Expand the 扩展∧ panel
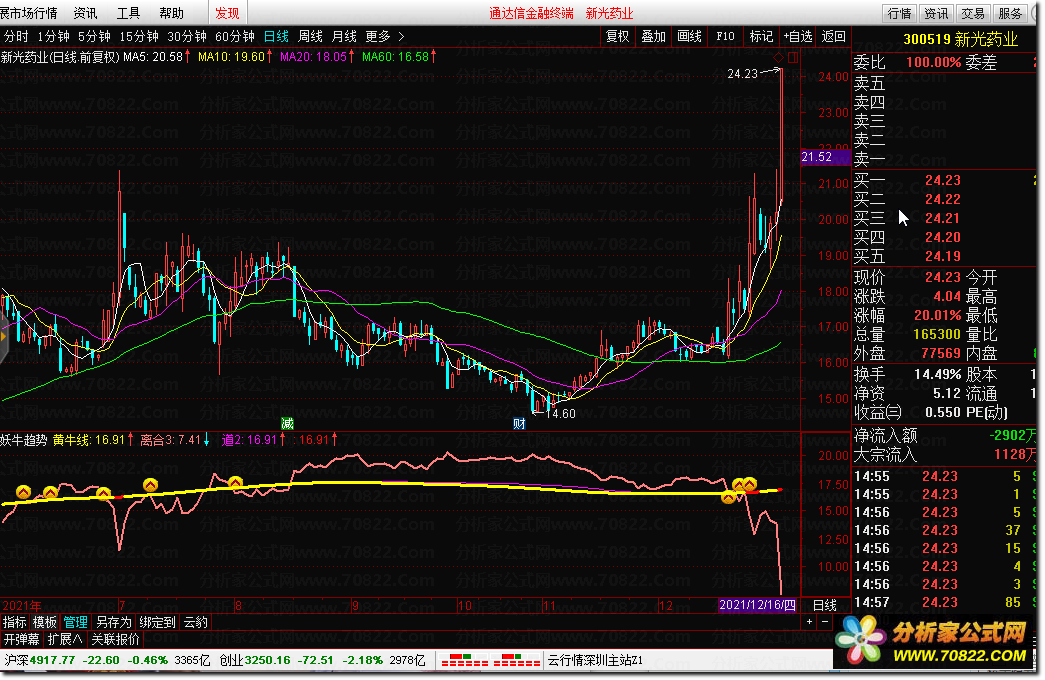This screenshot has height=680, width=1045. [x=65, y=639]
